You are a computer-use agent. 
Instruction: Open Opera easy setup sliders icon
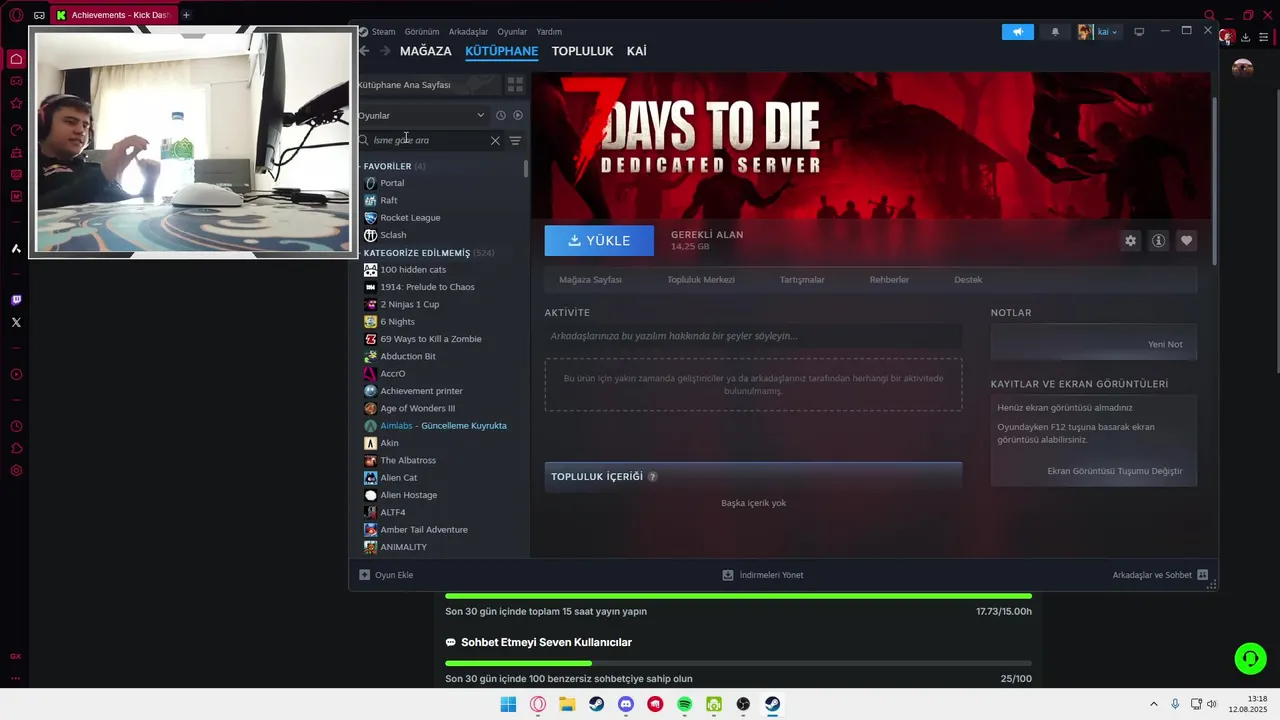coord(1263,38)
